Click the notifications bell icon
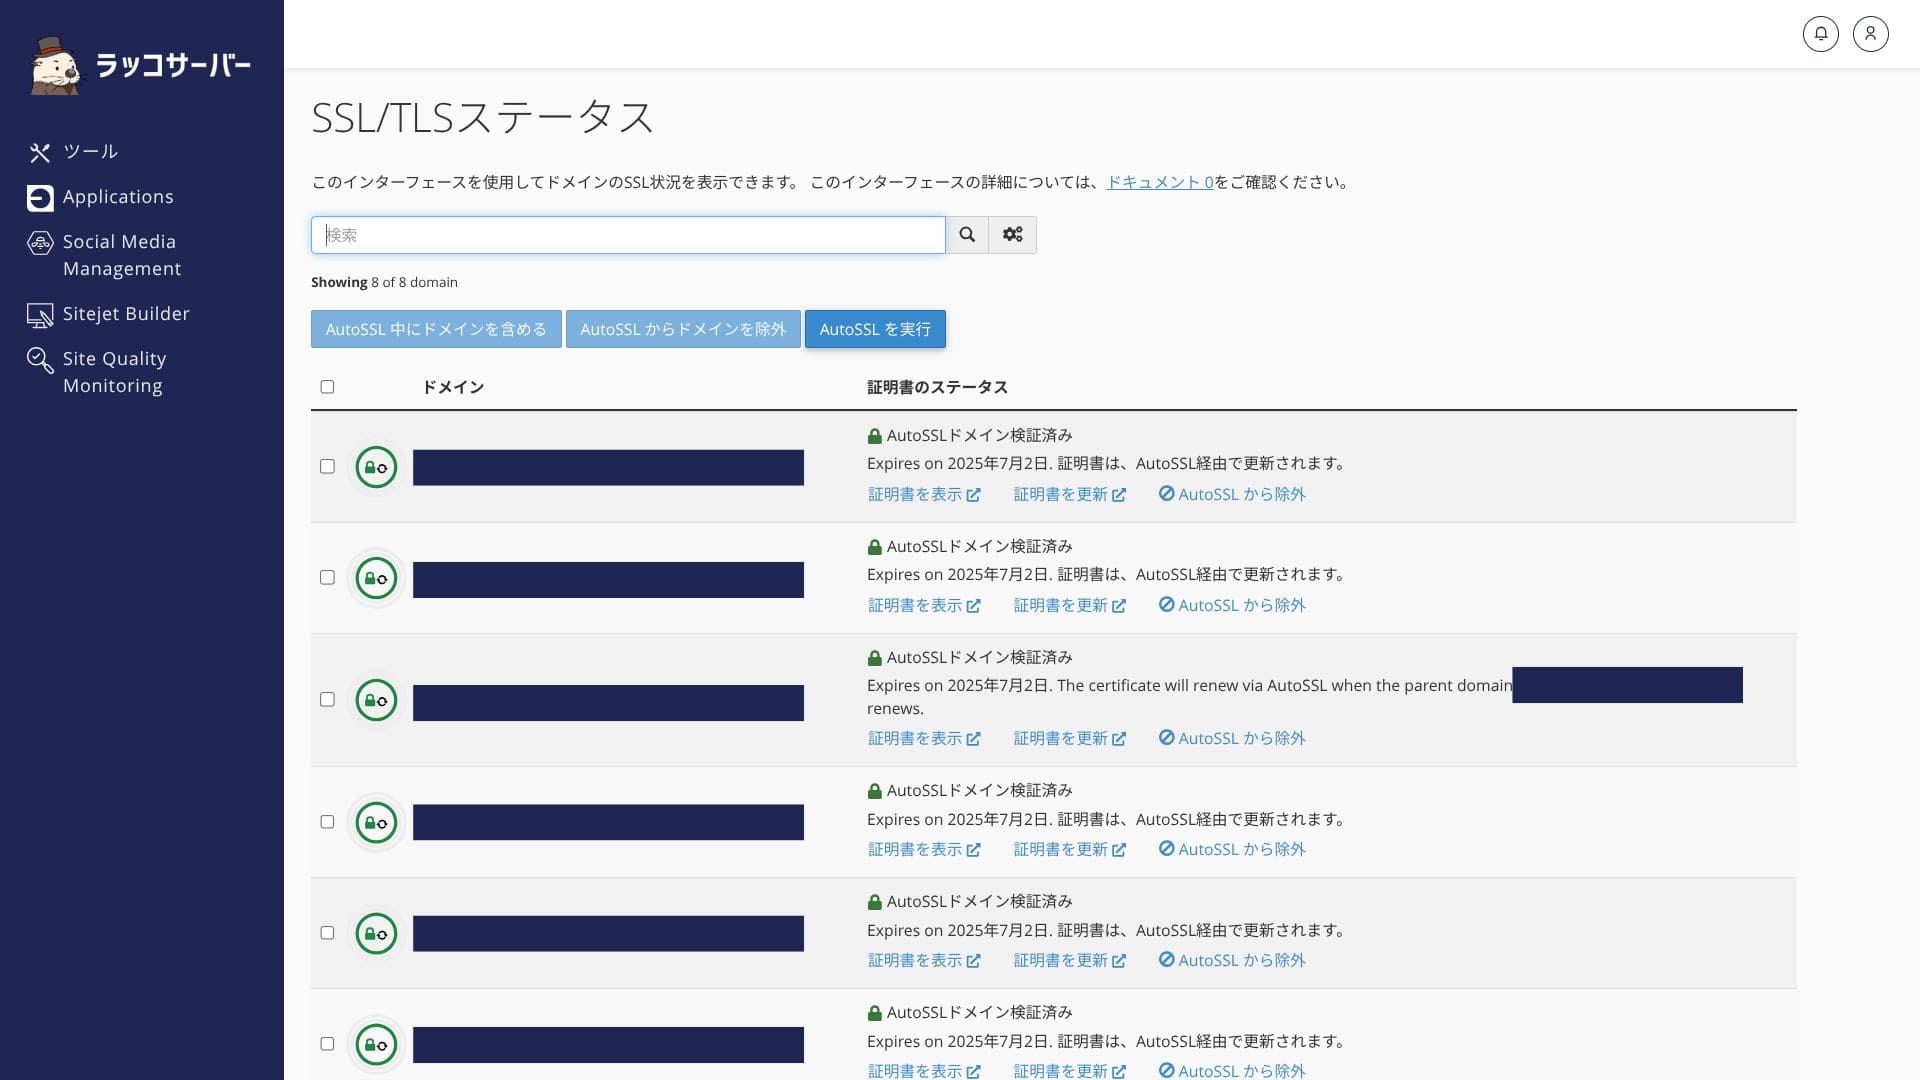Image resolution: width=1920 pixels, height=1080 pixels. click(1820, 34)
